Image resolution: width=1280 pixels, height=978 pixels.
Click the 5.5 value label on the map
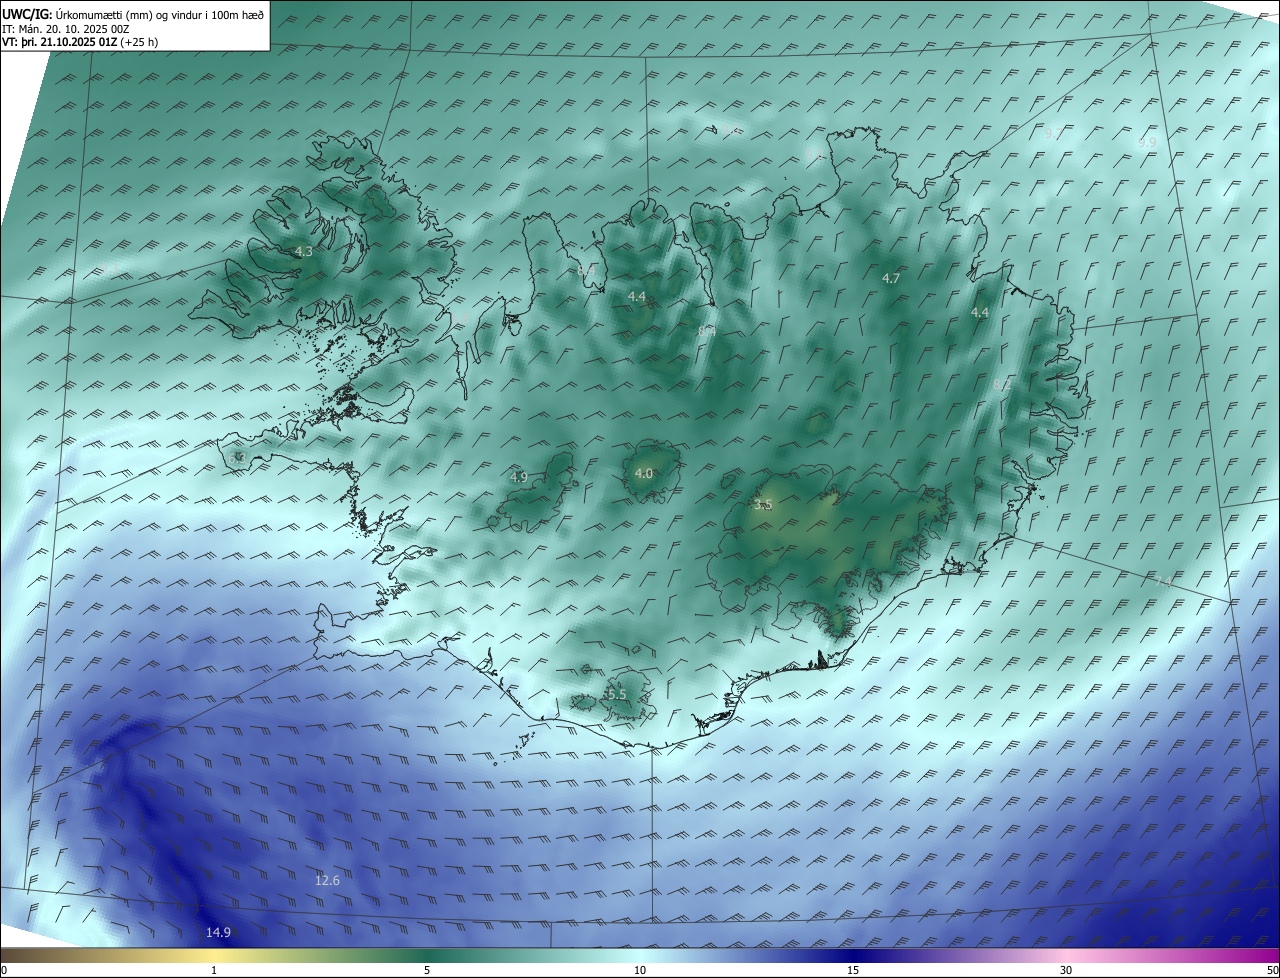click(x=616, y=694)
